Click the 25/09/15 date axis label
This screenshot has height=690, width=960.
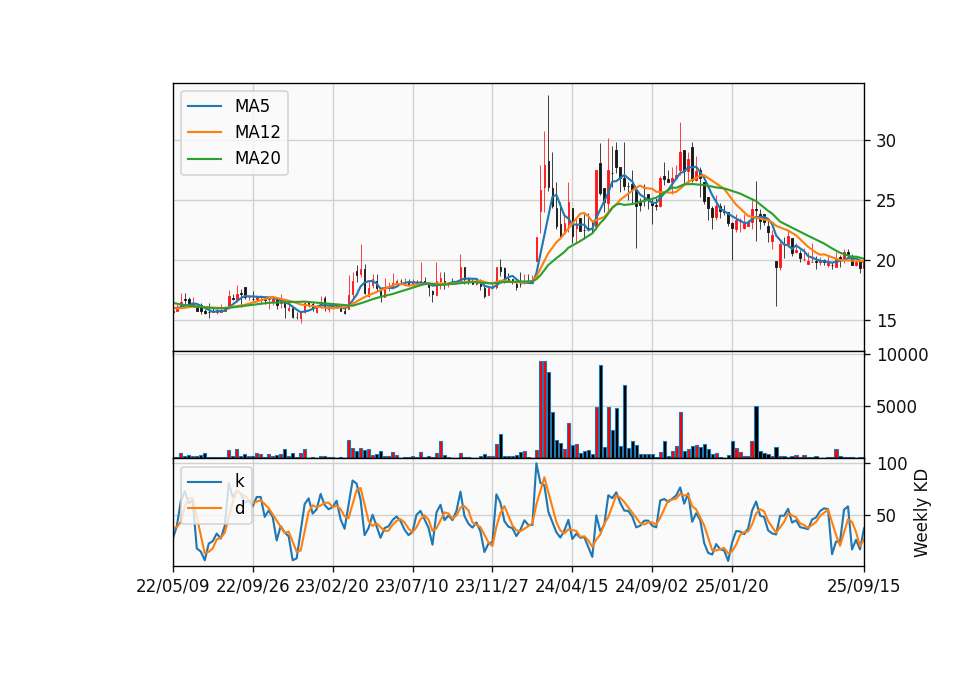coord(863,586)
